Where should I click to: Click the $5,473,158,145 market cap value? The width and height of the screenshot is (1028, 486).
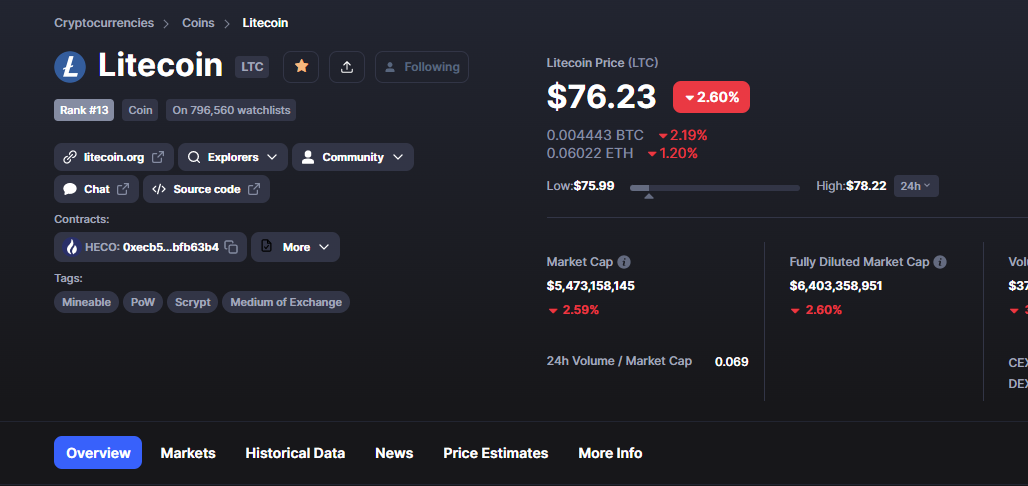pos(591,286)
